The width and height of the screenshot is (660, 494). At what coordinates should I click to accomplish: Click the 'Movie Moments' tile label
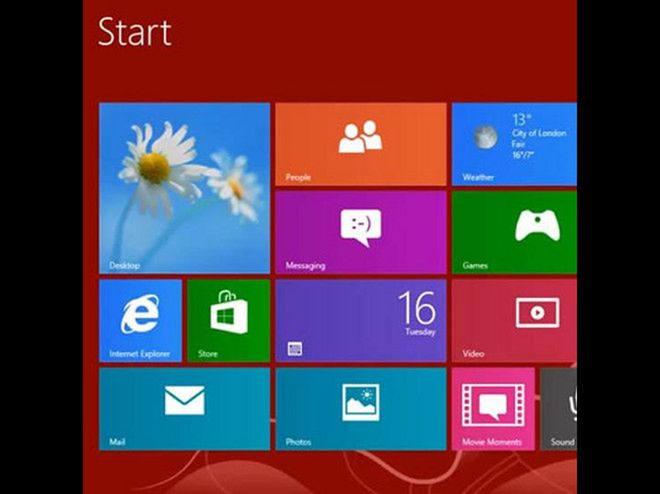[x=492, y=442]
